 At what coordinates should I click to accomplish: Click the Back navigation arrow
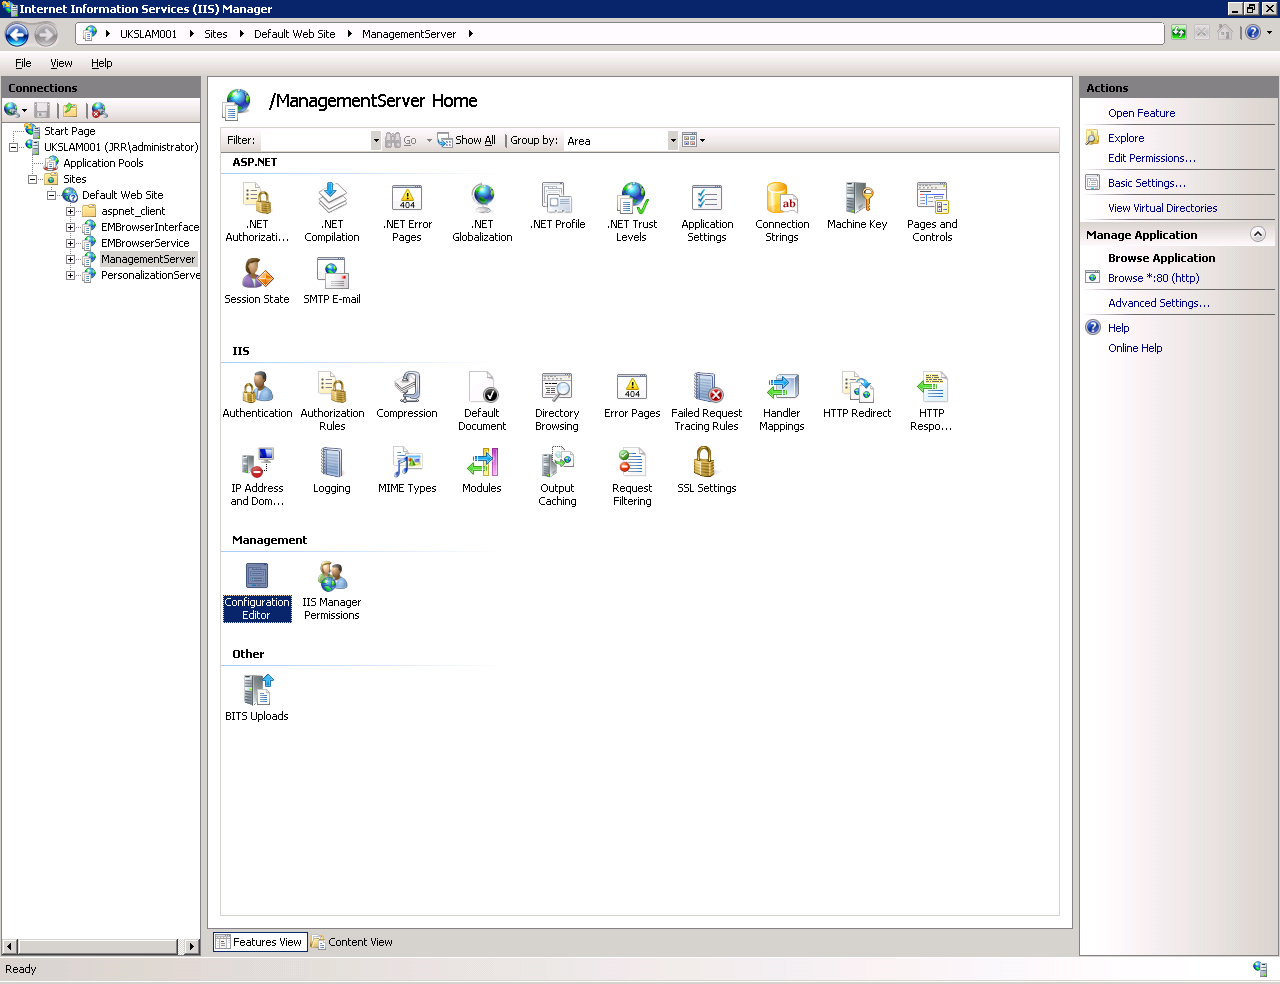coord(17,35)
